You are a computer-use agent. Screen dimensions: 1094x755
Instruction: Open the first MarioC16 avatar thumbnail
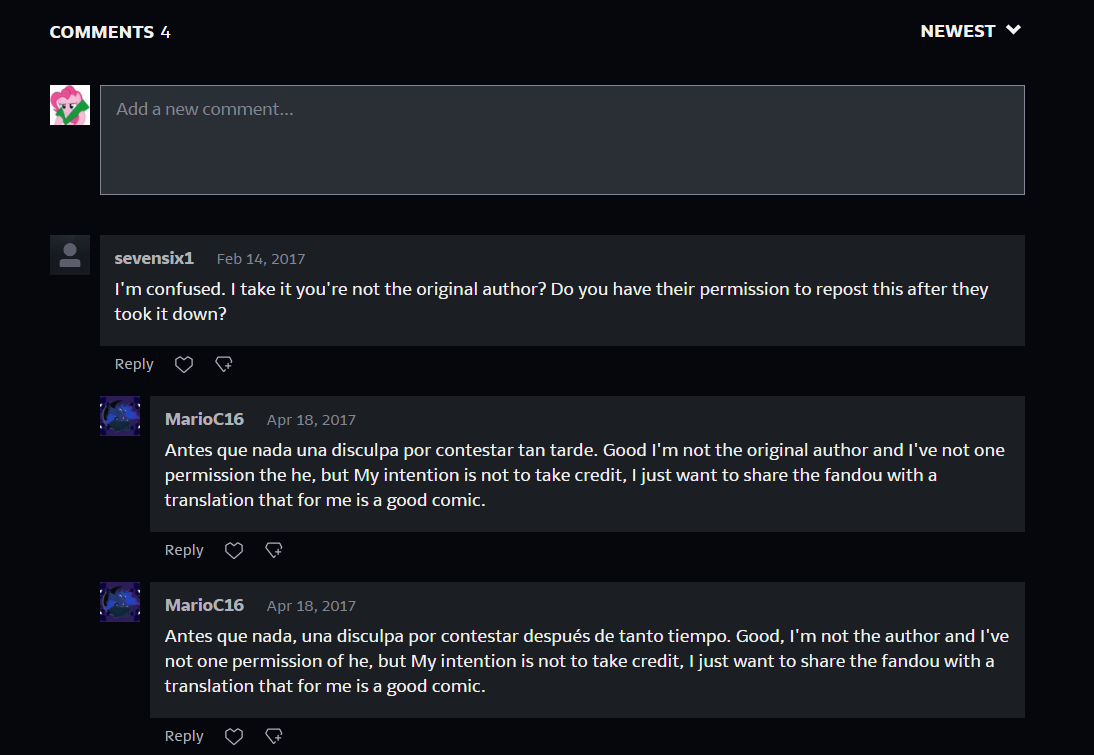click(x=120, y=416)
